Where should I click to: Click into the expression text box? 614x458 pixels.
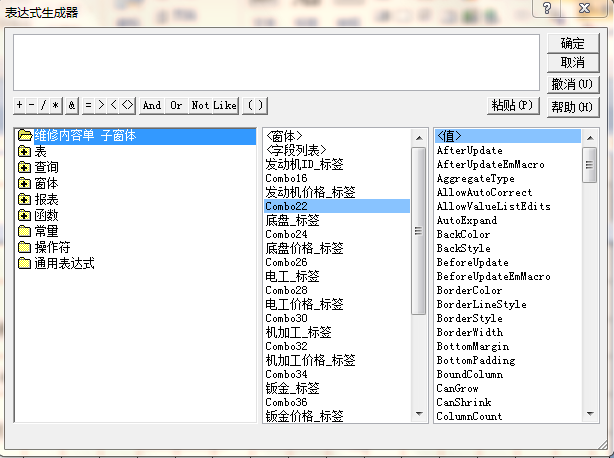[276, 62]
